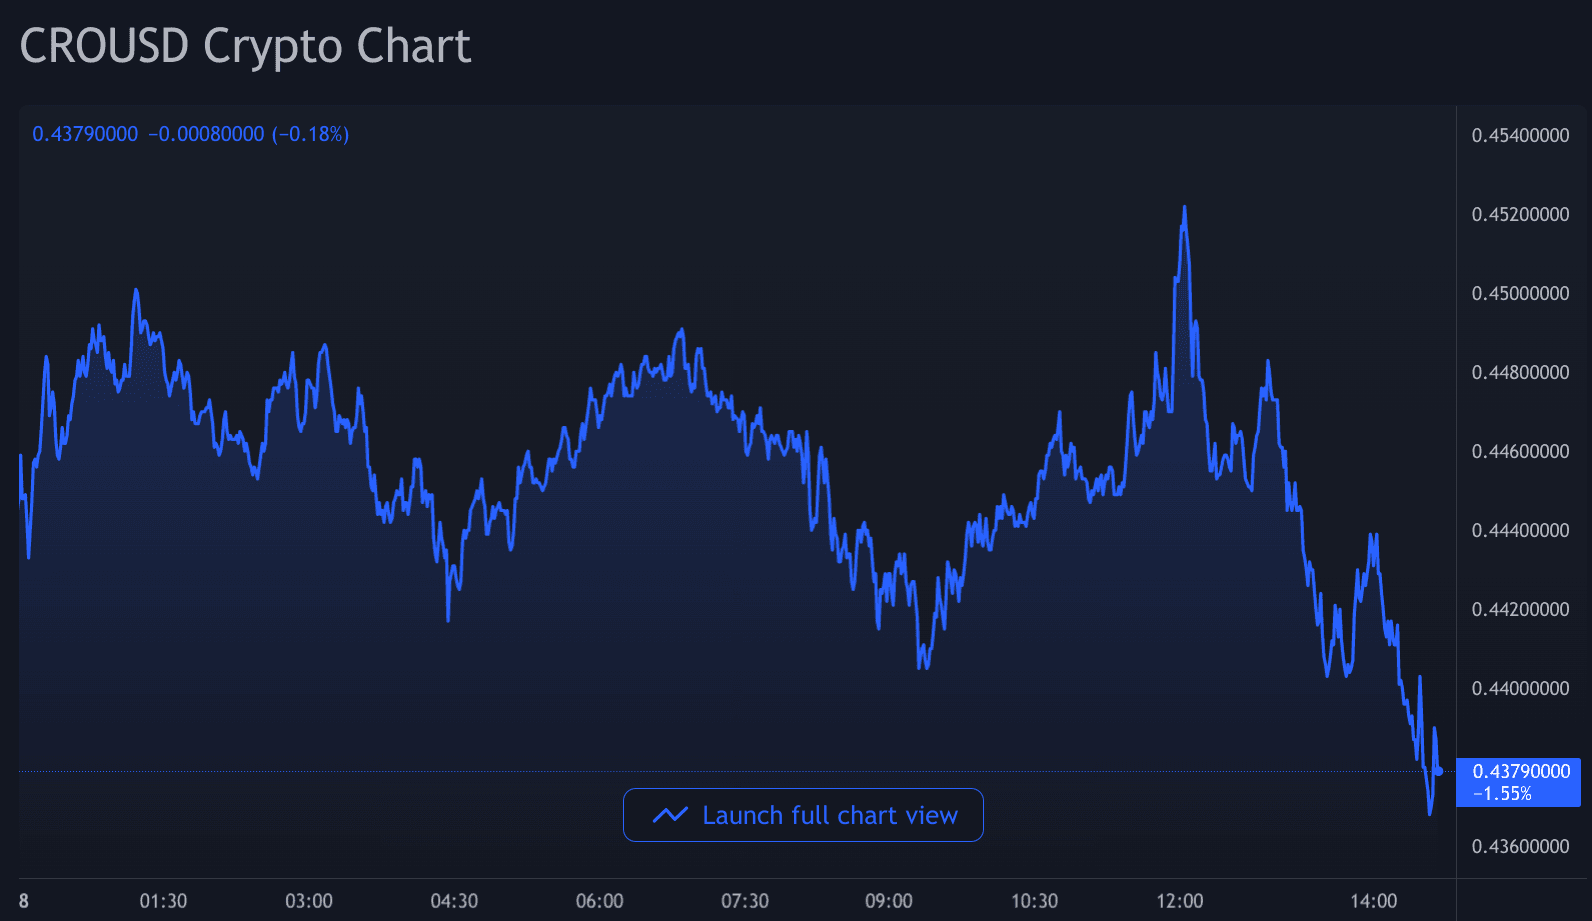Click the 03:00 time axis label
1592x921 pixels.
point(309,901)
